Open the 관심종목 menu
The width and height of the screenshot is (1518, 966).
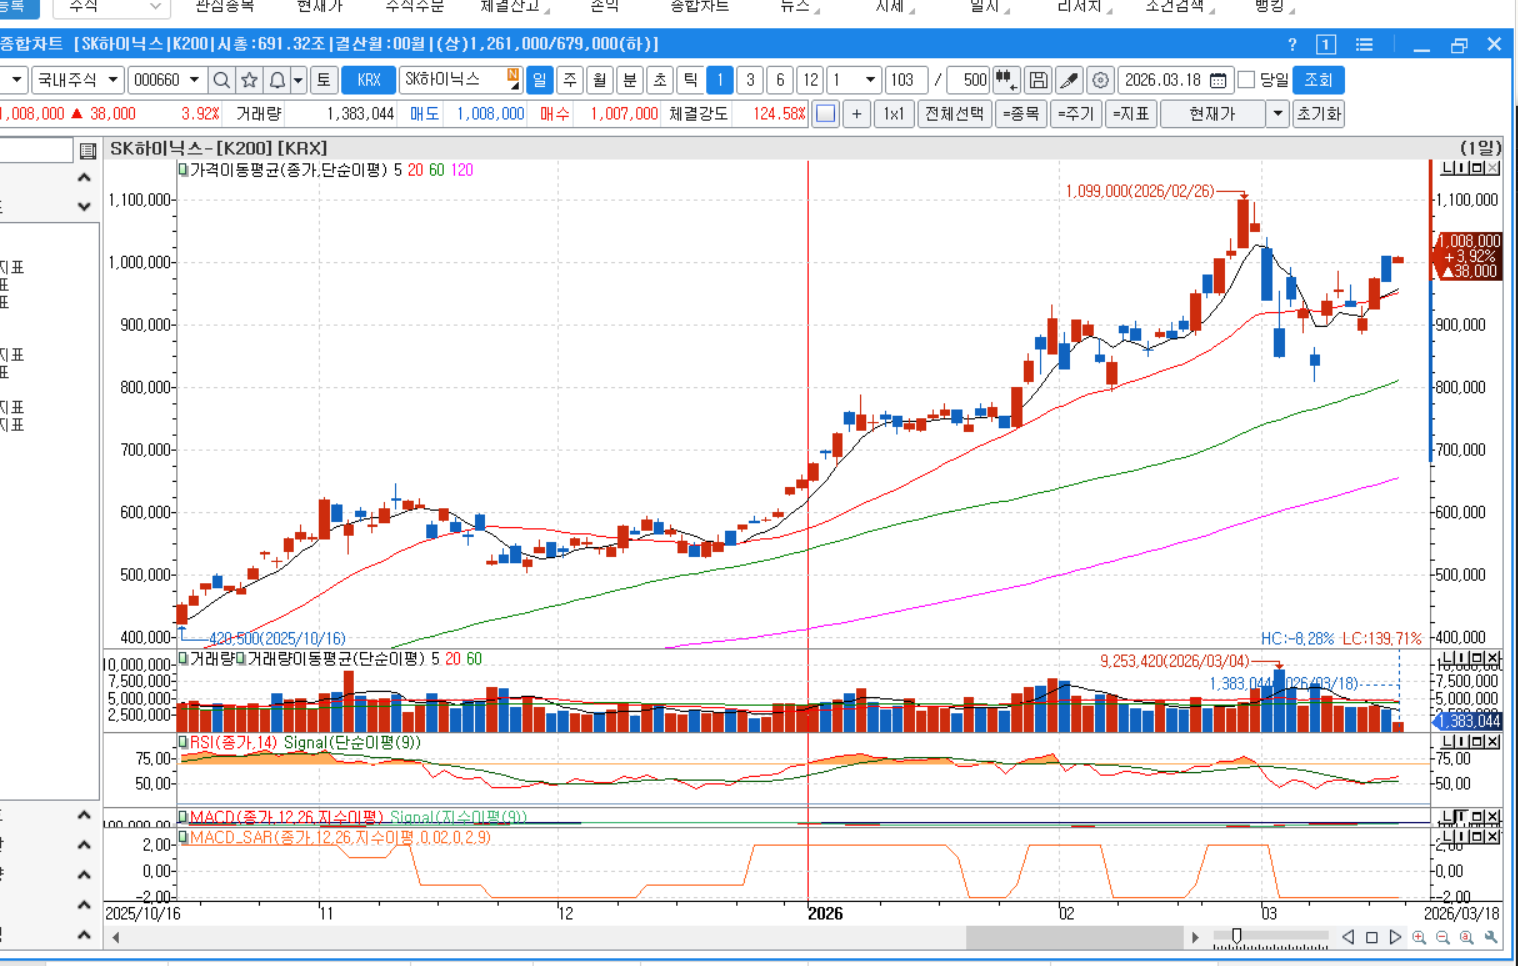click(x=225, y=6)
